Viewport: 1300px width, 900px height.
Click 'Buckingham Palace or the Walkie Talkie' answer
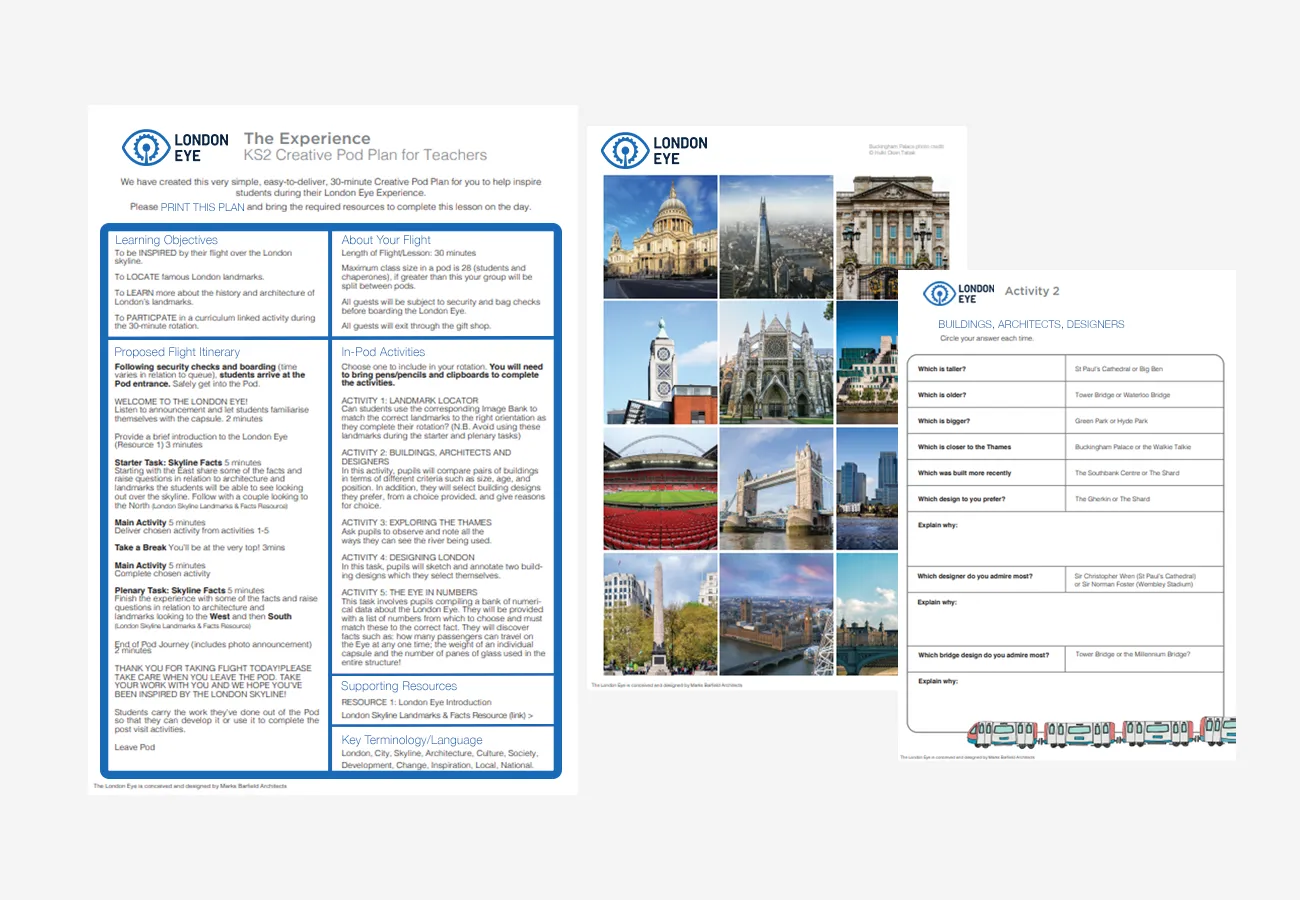(x=1133, y=447)
